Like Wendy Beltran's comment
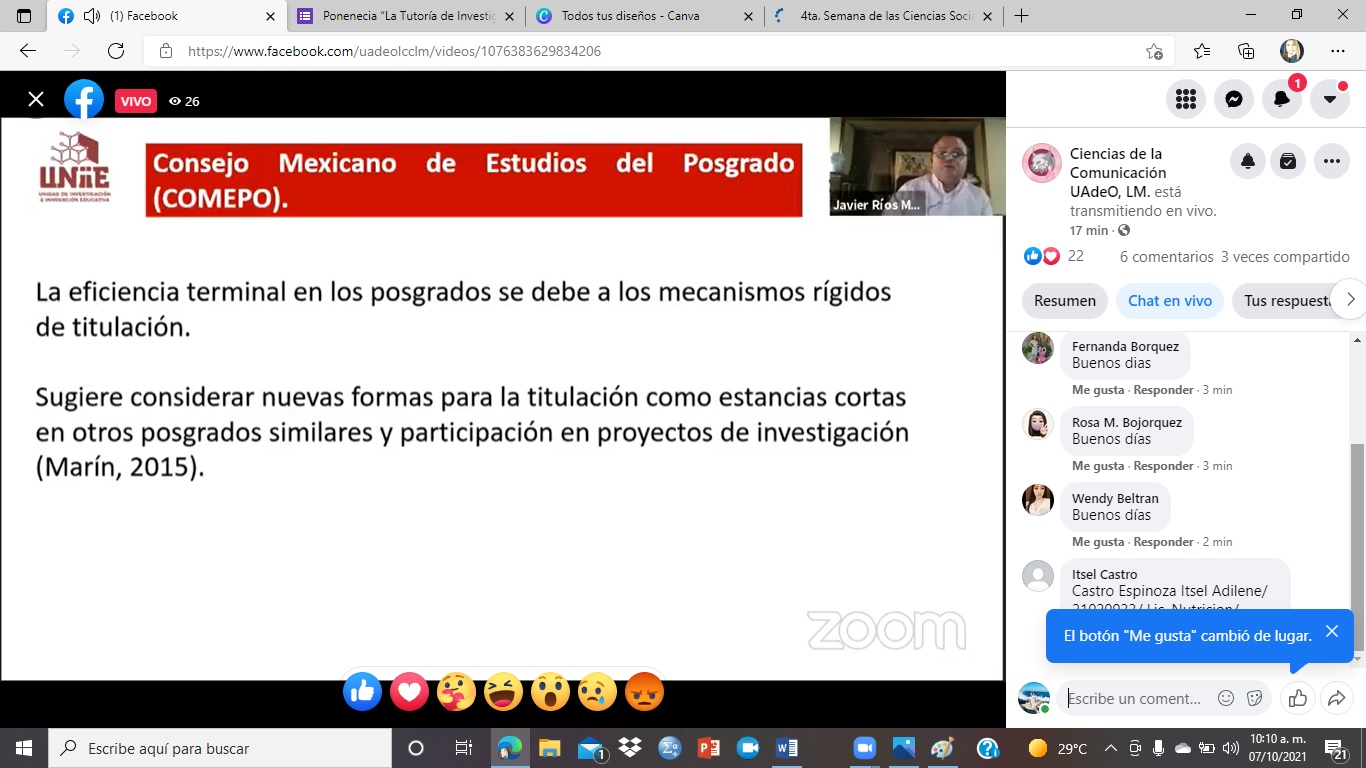This screenshot has height=768, width=1366. coord(1098,542)
